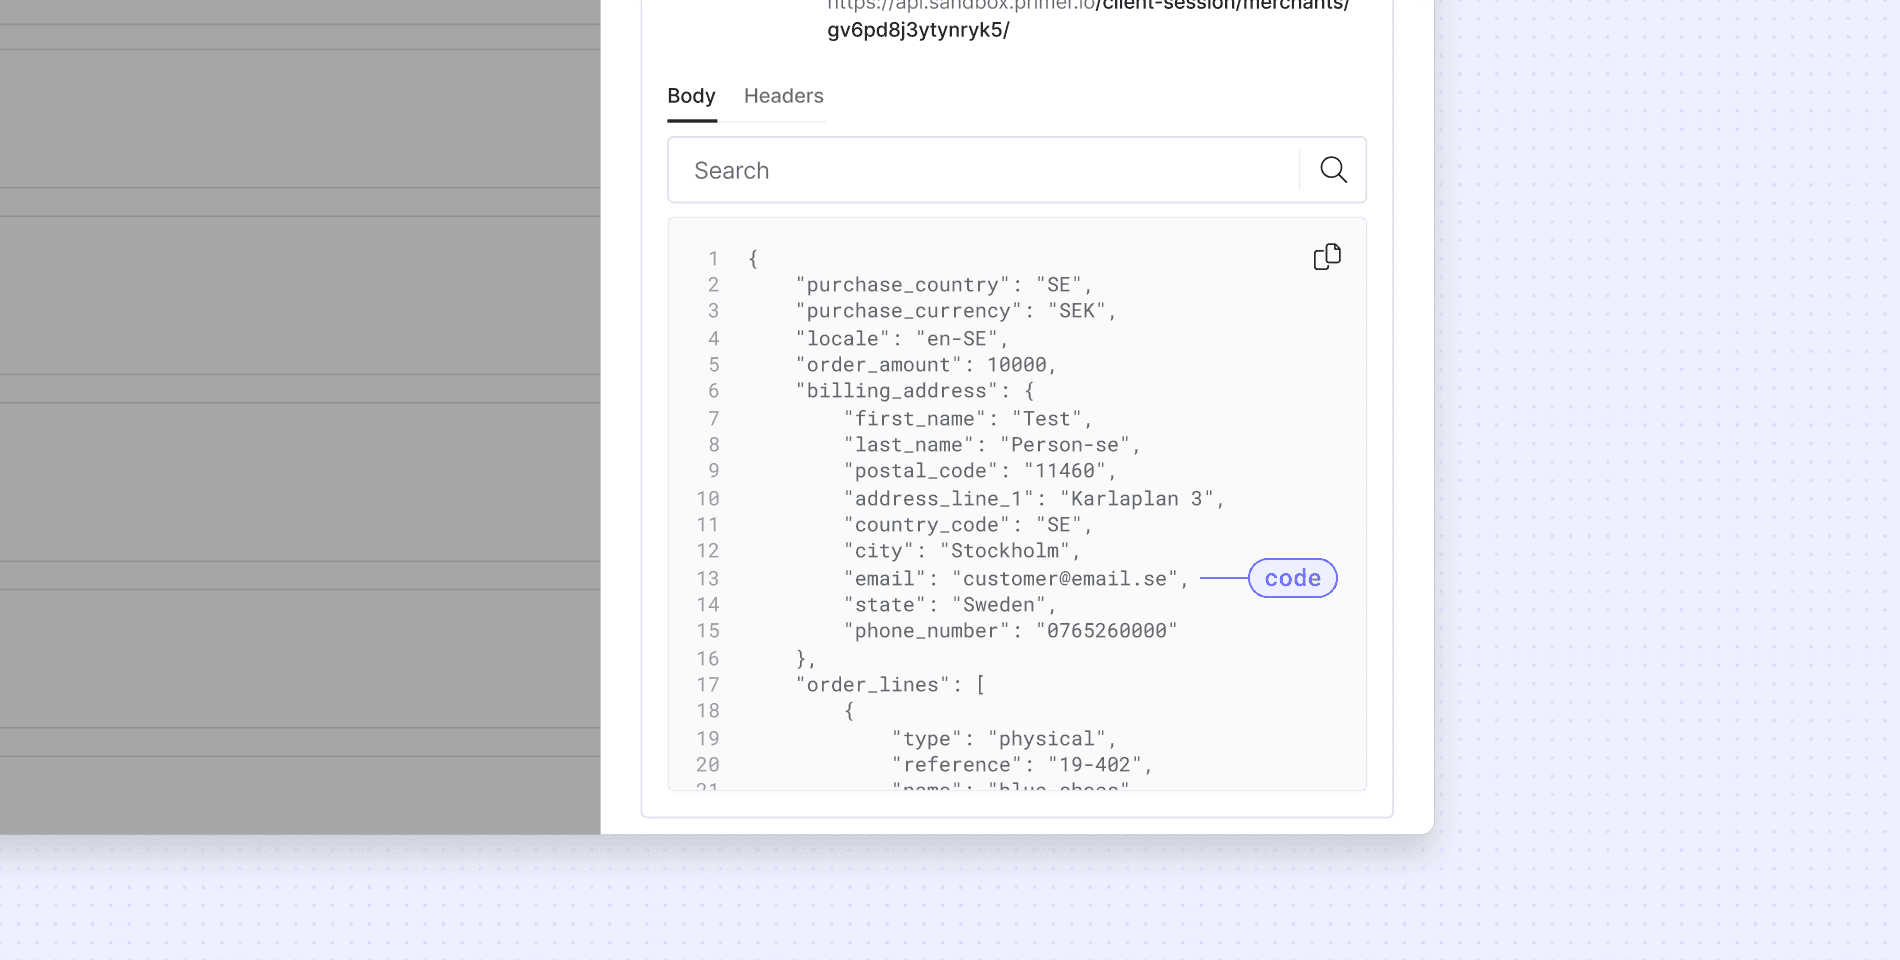Click the "order_lines" array opening line
1900x960 pixels.
tap(890, 685)
